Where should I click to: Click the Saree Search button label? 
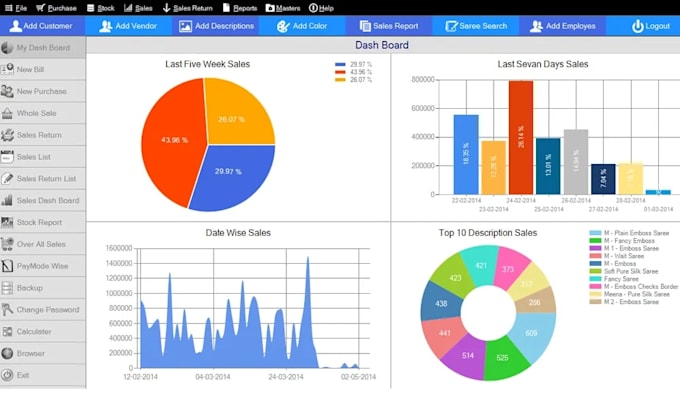point(483,26)
